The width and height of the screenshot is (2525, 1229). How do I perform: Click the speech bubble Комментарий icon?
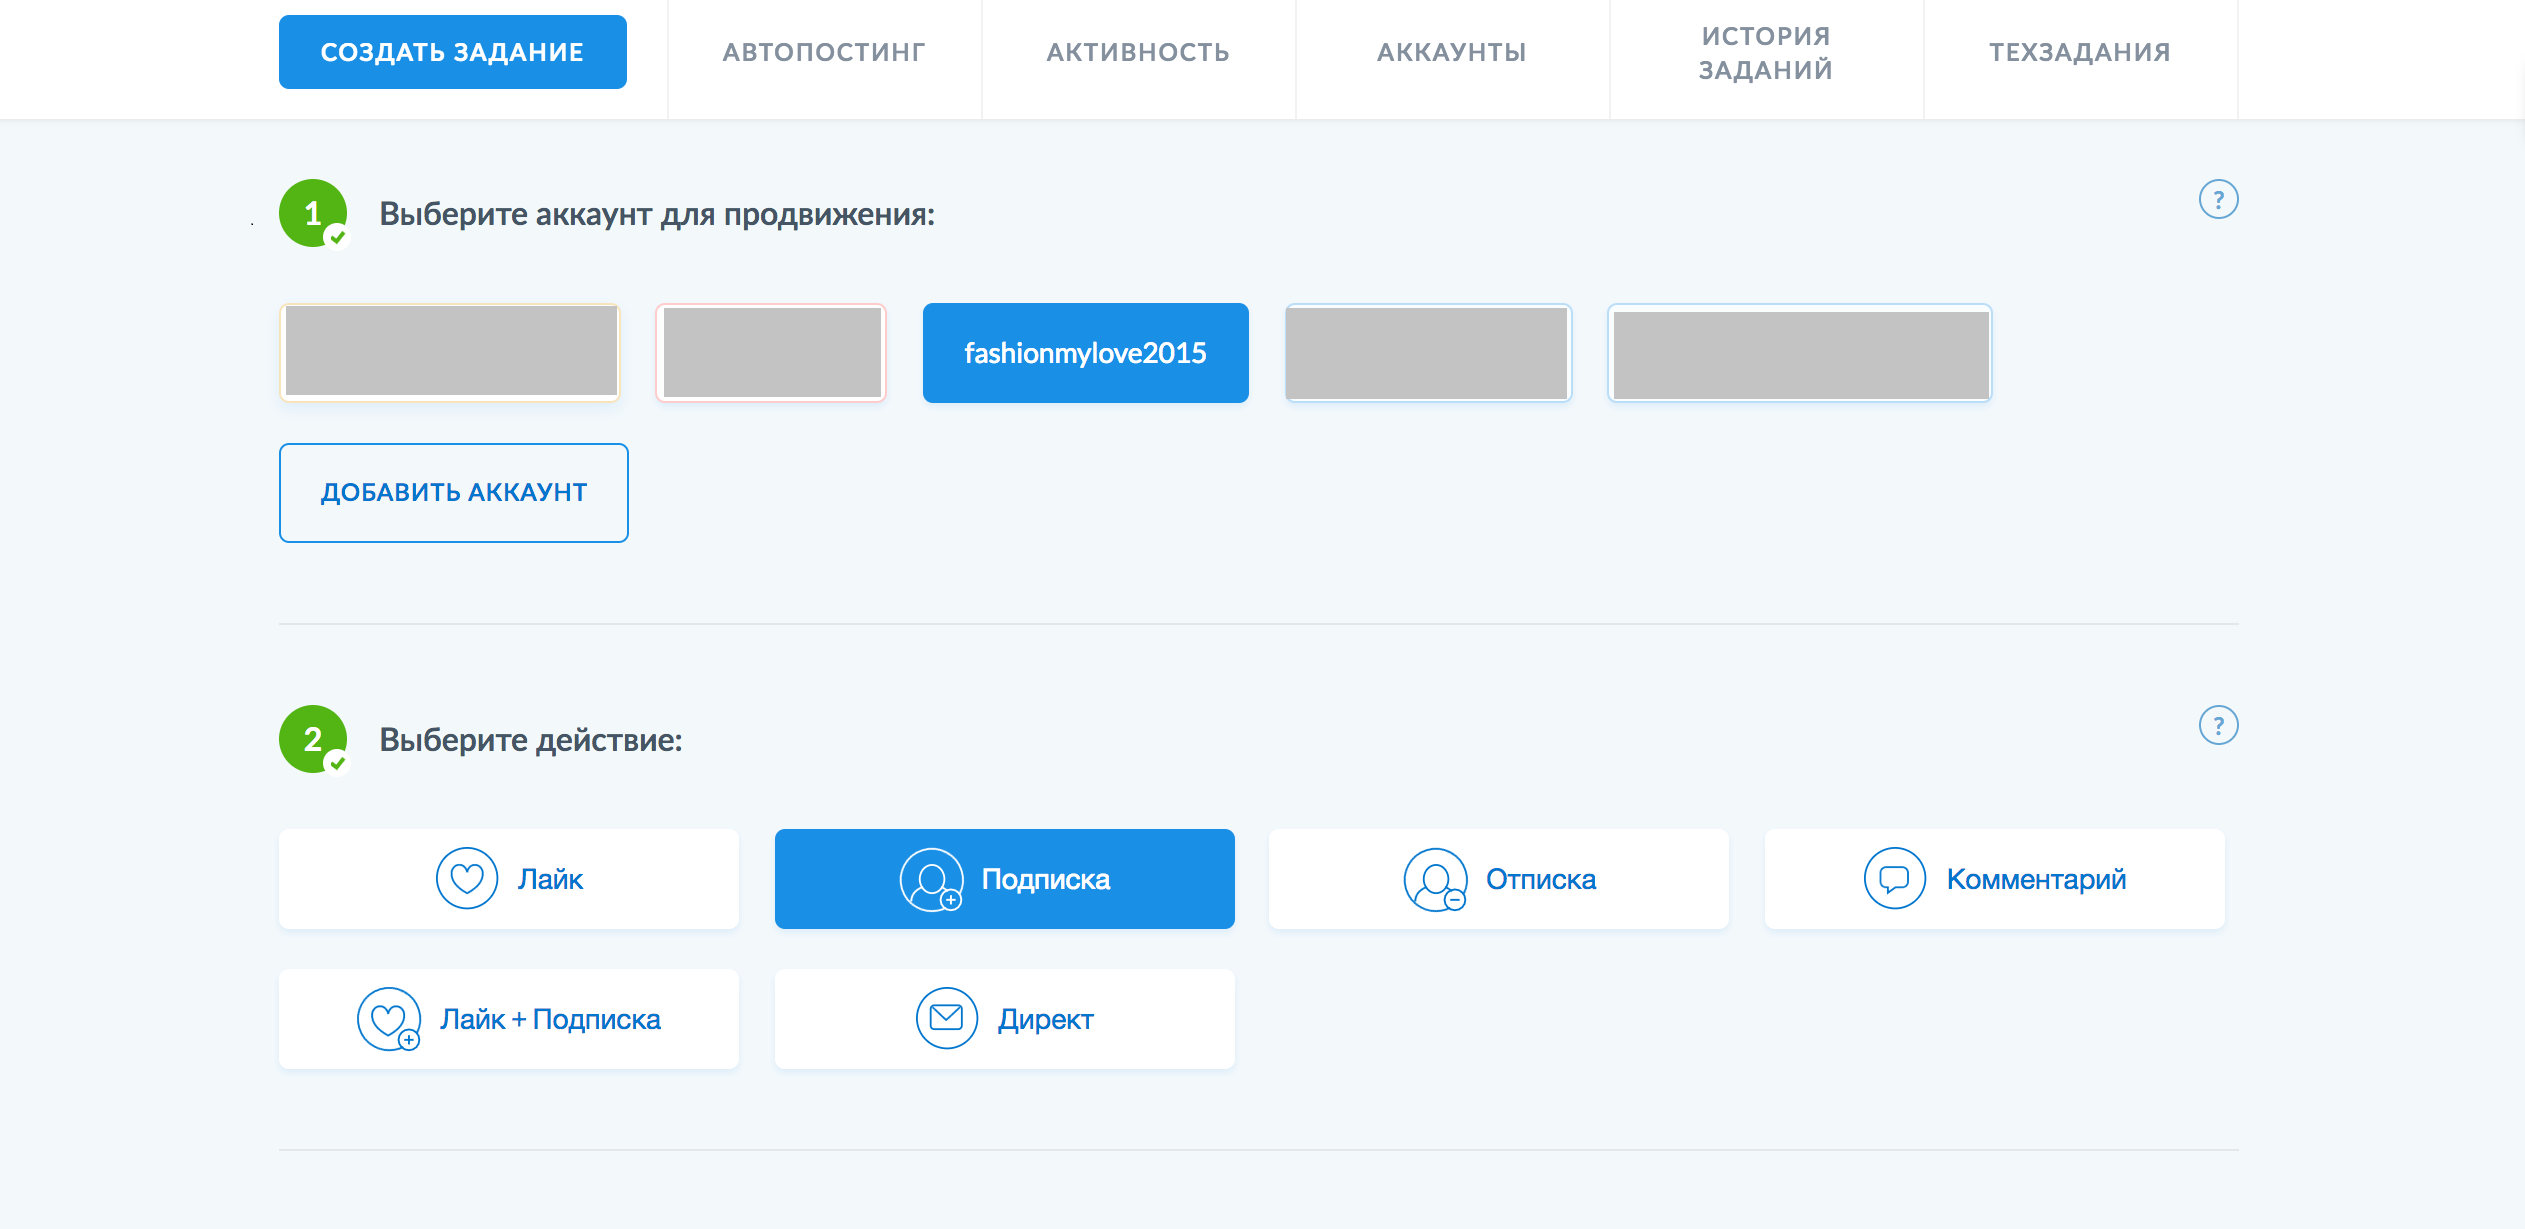click(1894, 879)
